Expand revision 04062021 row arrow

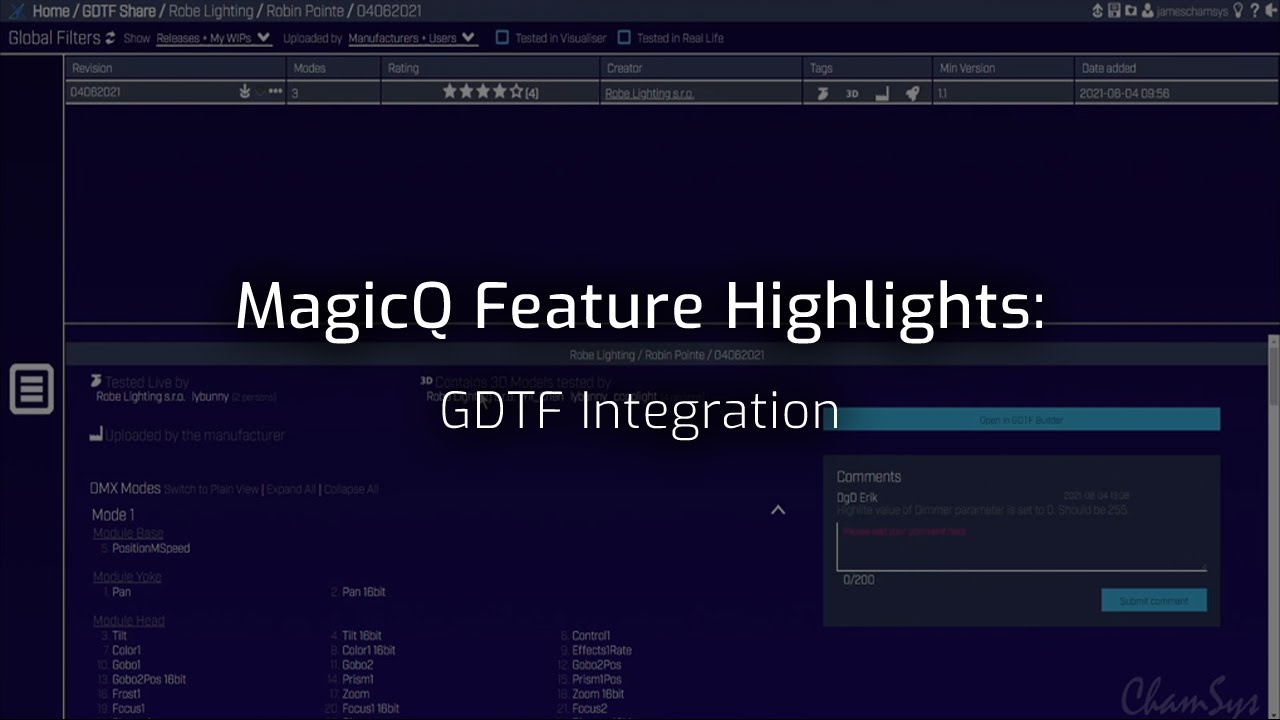click(260, 92)
